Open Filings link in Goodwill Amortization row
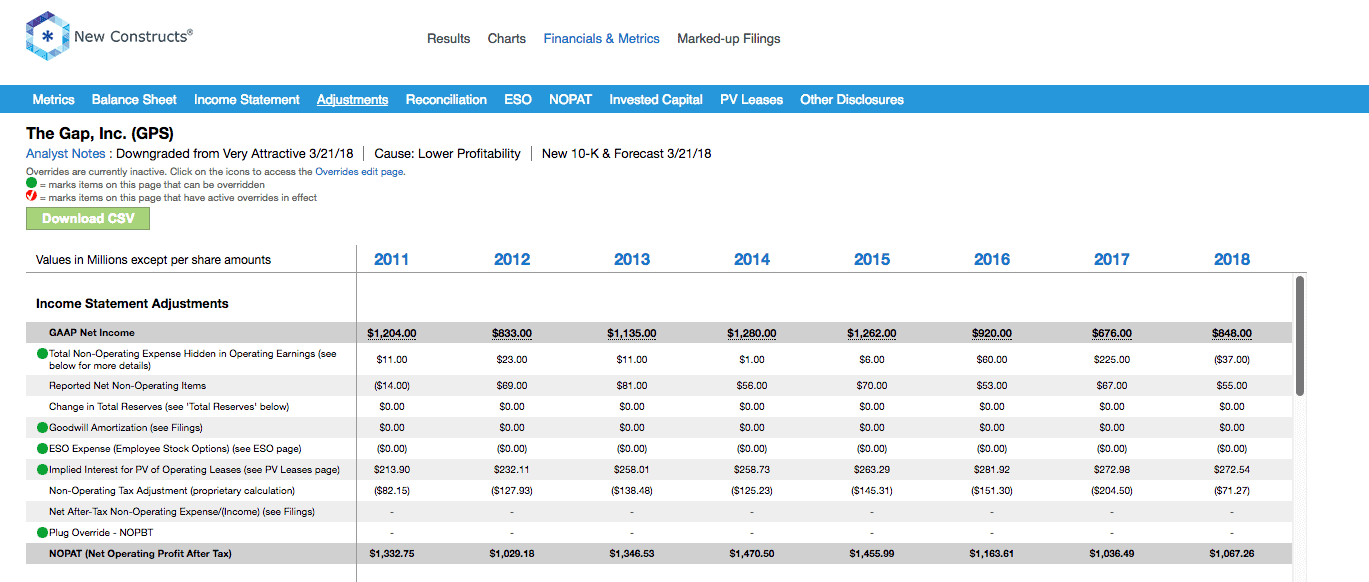The width and height of the screenshot is (1369, 582). 185,427
